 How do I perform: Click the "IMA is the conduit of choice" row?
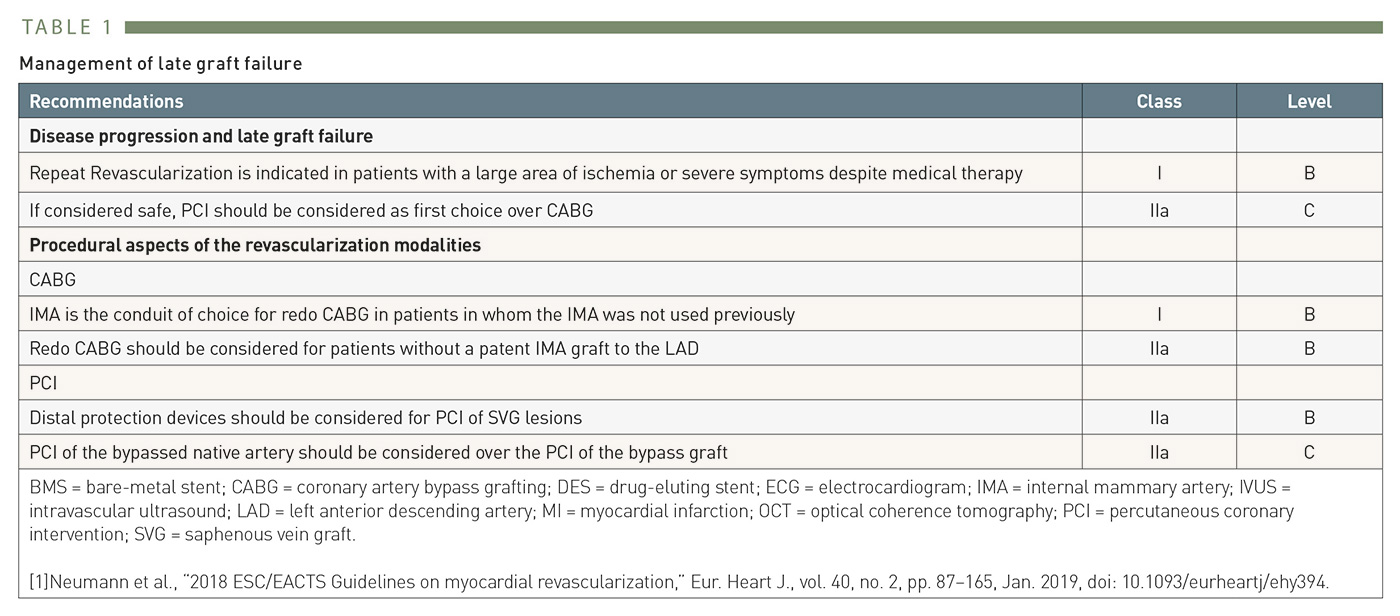[412, 314]
